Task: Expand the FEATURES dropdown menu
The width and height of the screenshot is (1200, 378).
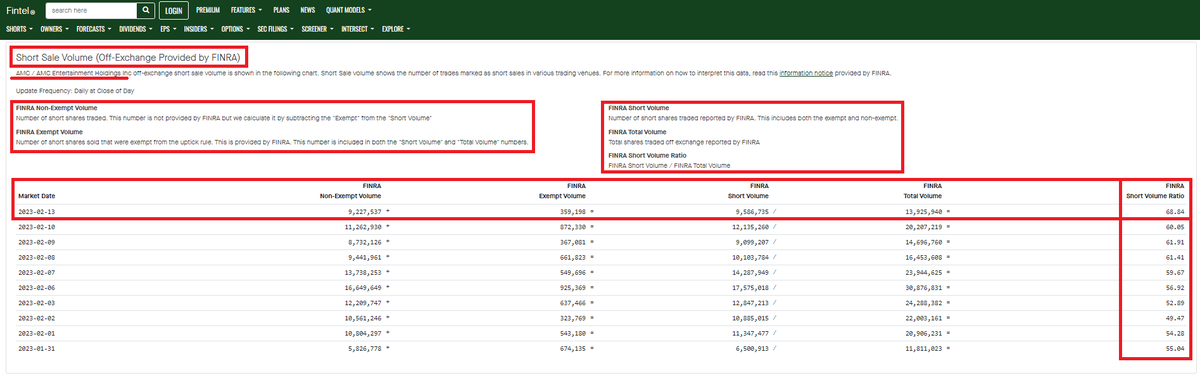Action: coord(246,9)
